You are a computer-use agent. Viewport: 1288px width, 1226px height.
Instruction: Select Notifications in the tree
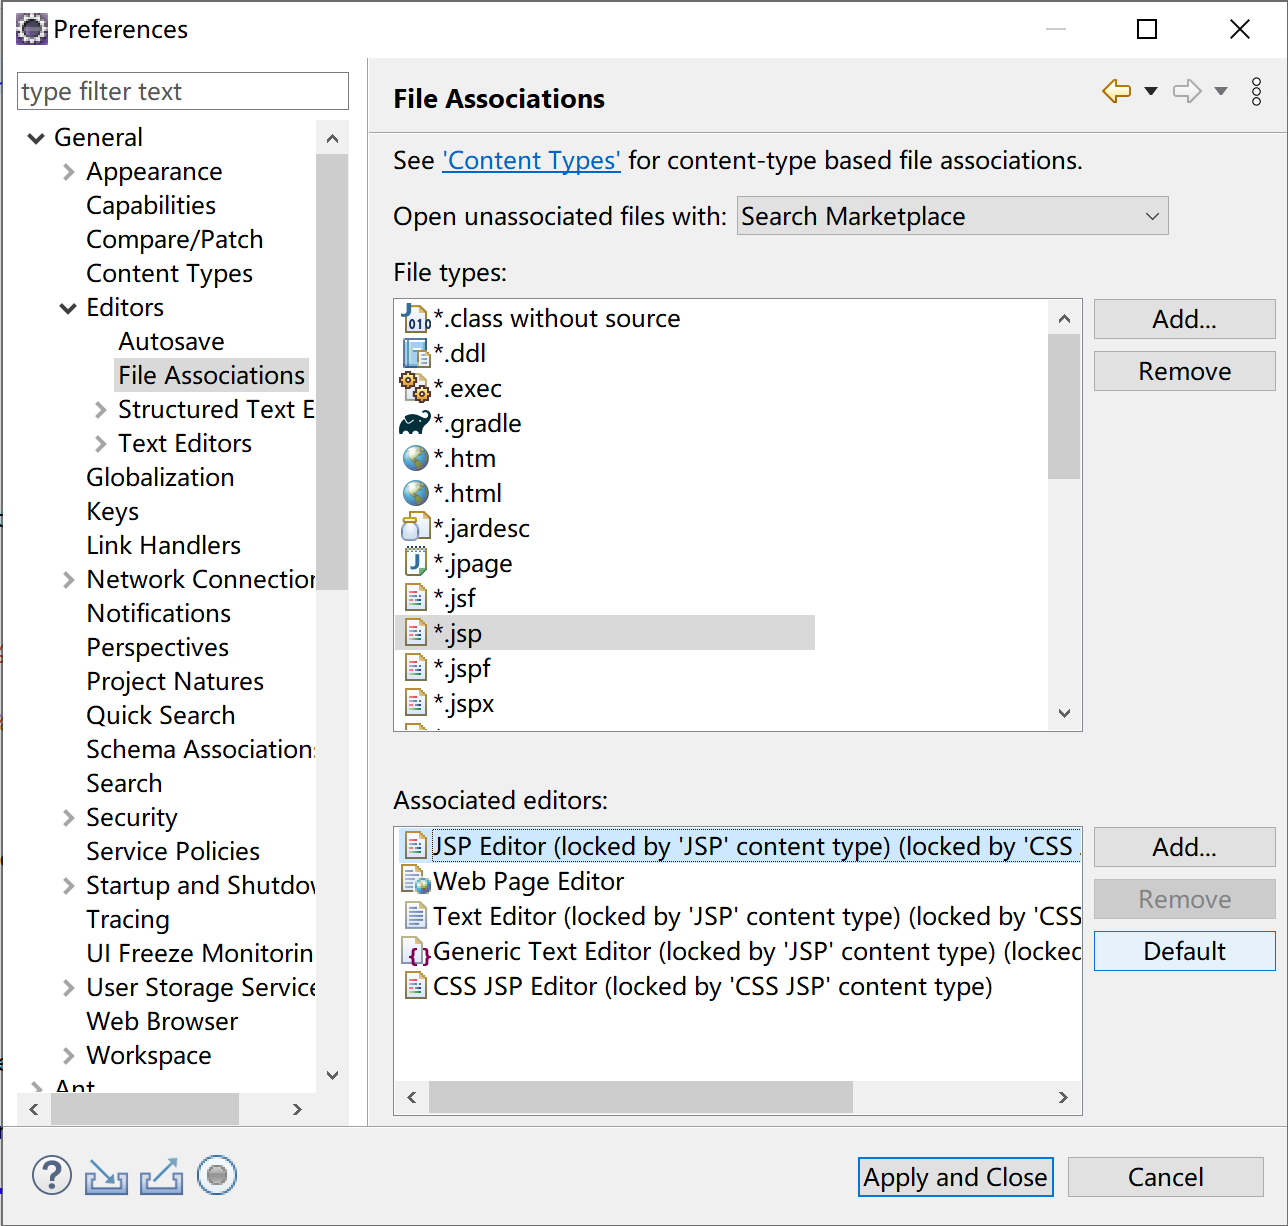(159, 614)
